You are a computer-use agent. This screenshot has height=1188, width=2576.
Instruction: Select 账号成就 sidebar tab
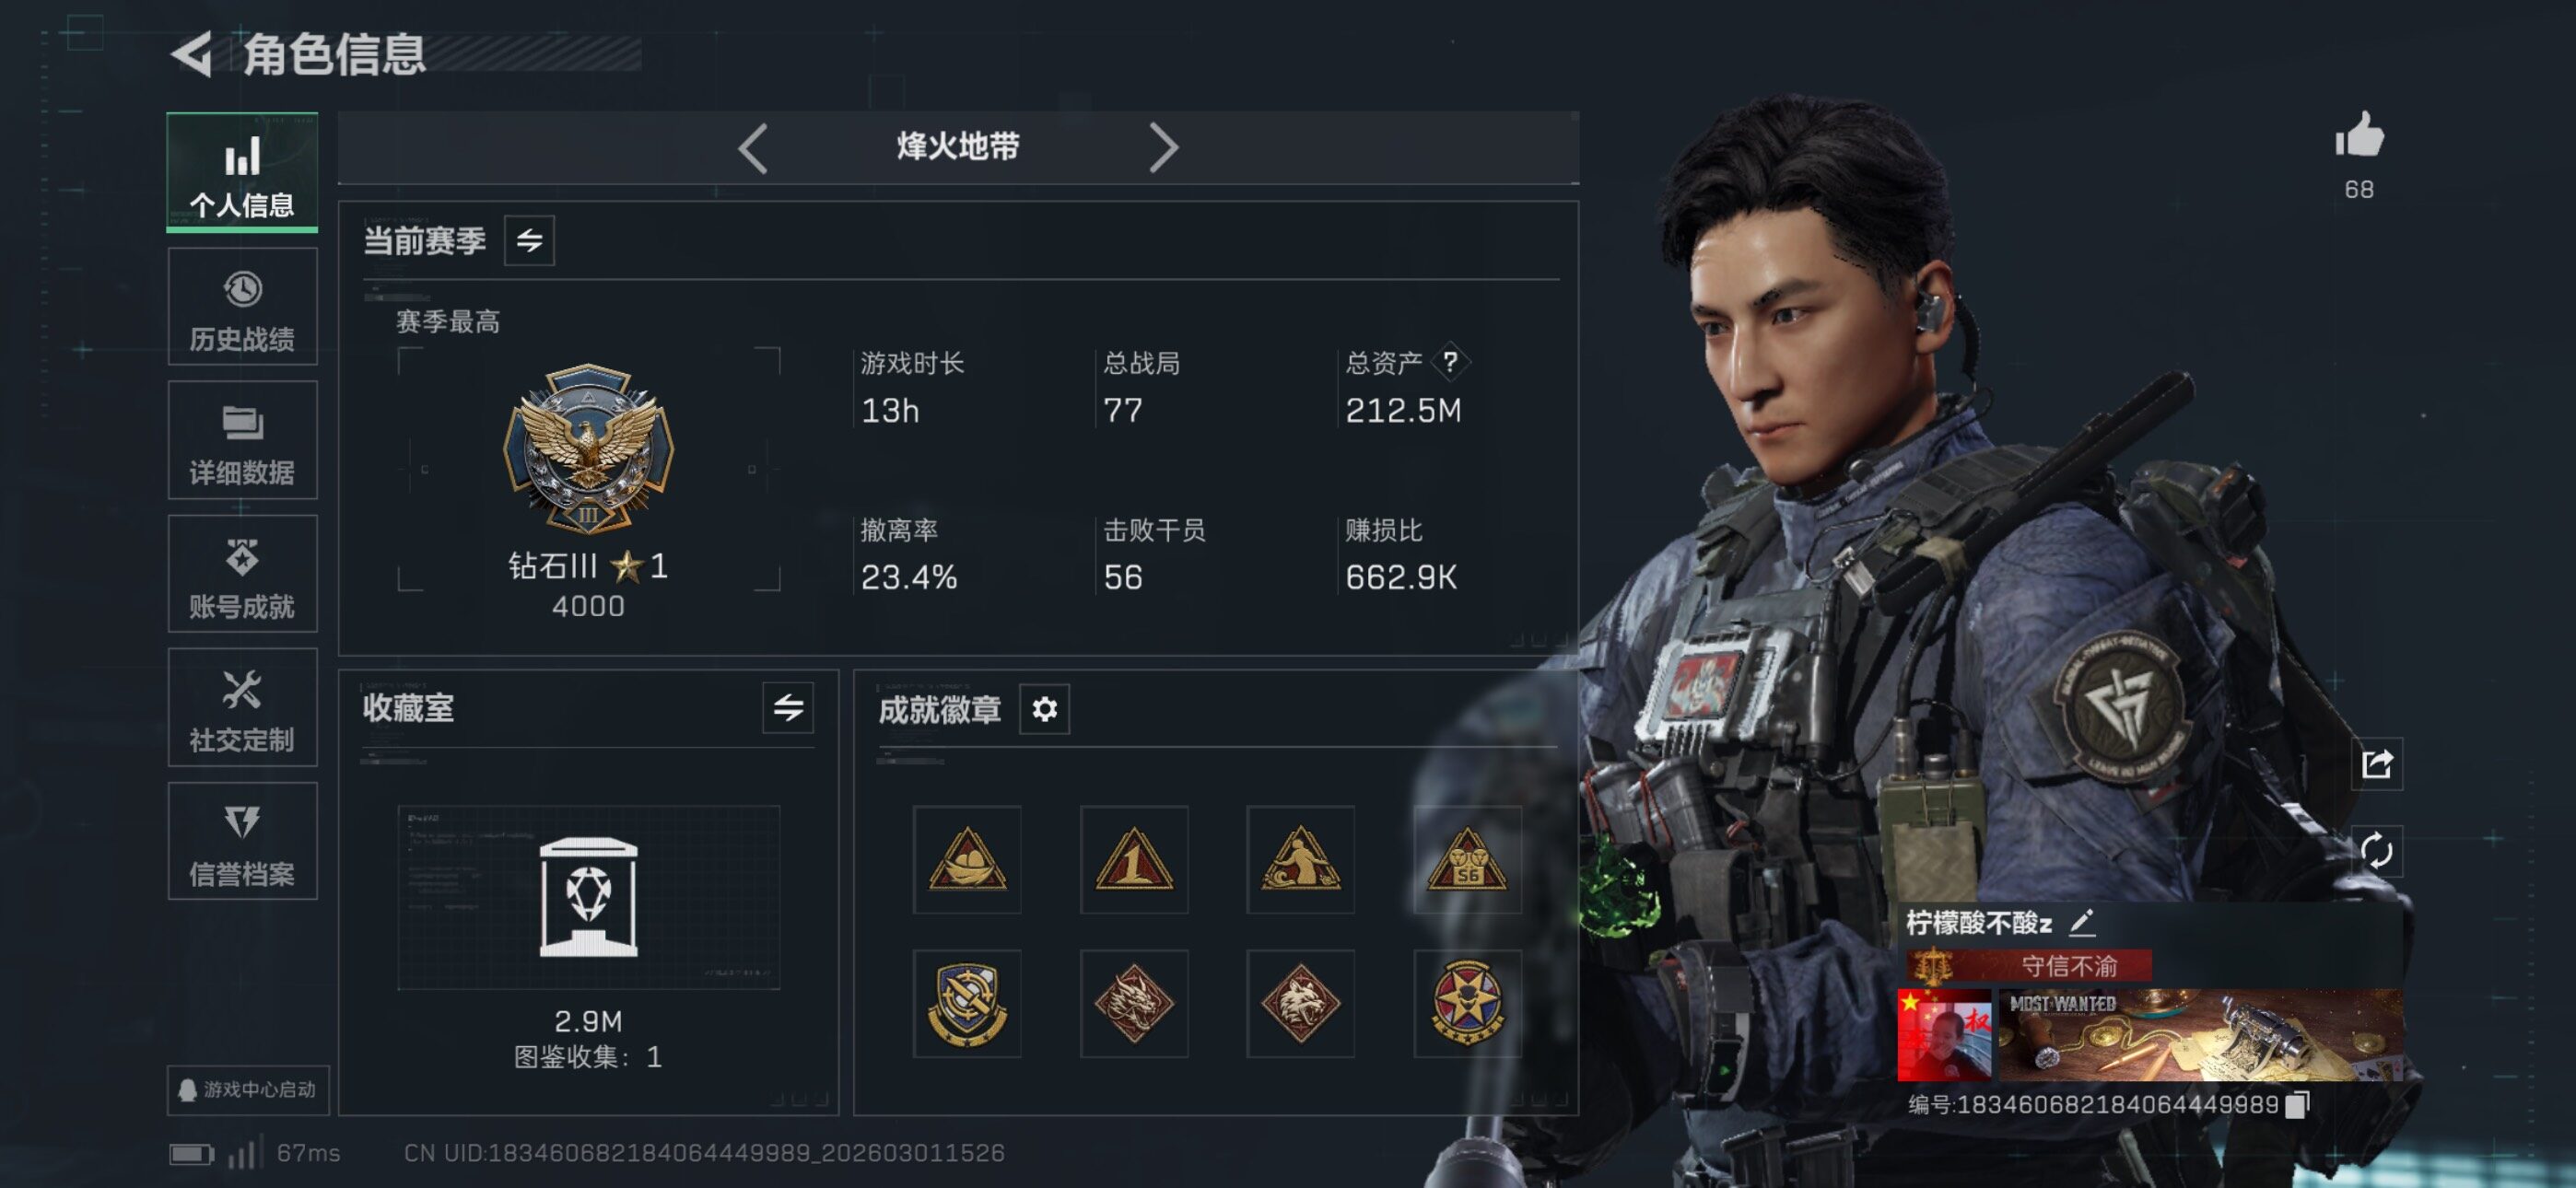click(243, 574)
